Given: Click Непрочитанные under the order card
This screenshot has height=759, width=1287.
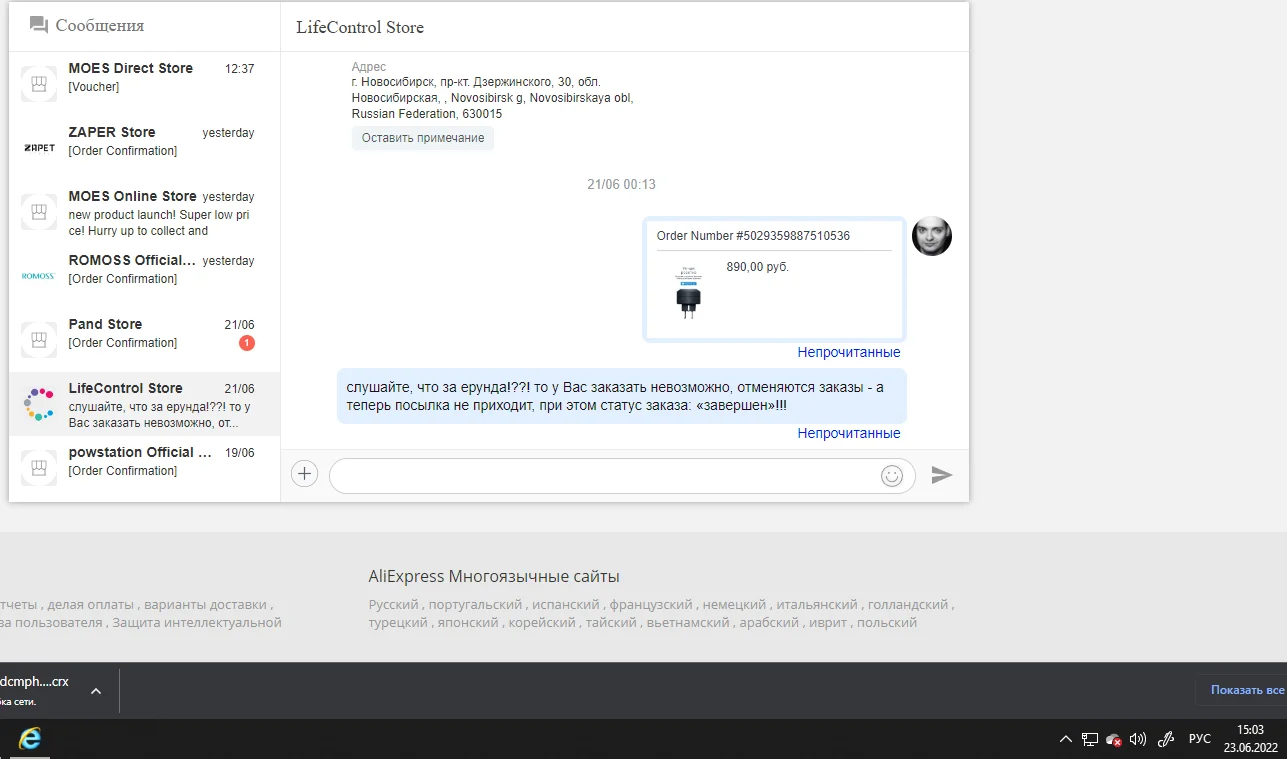Looking at the screenshot, I should pos(849,352).
